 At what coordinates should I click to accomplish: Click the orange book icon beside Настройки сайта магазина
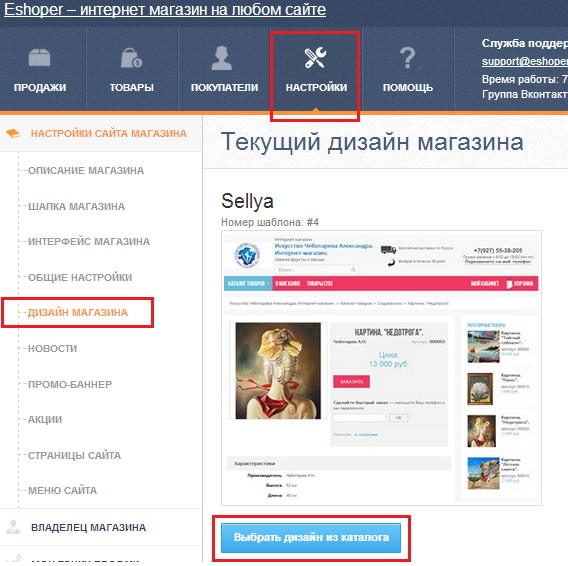click(13, 133)
